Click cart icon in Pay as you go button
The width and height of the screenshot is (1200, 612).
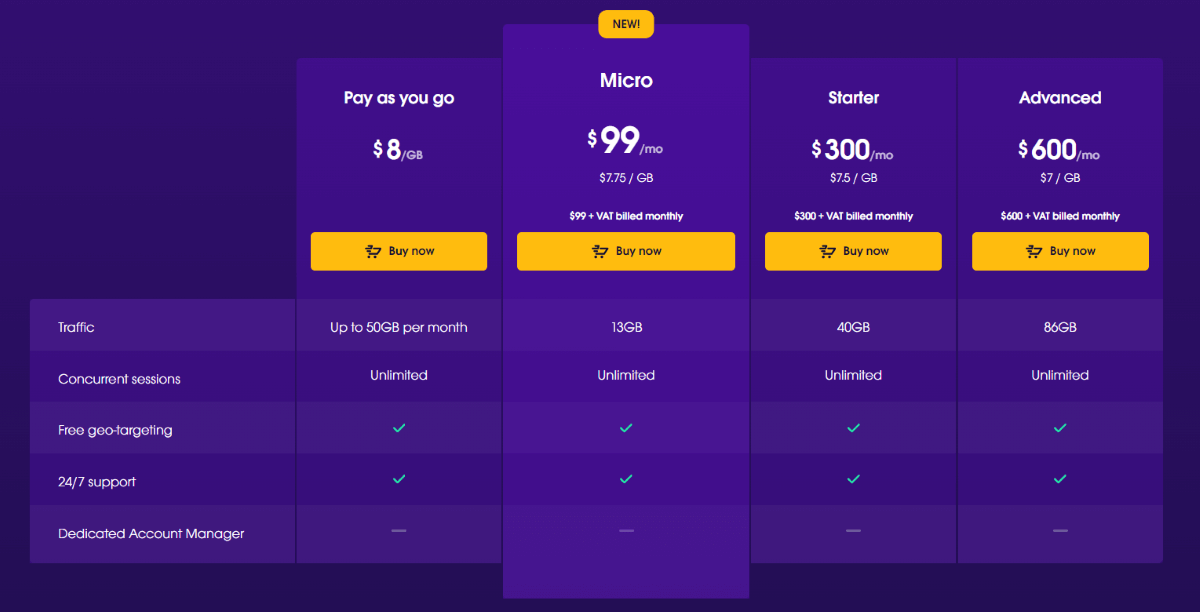[374, 252]
